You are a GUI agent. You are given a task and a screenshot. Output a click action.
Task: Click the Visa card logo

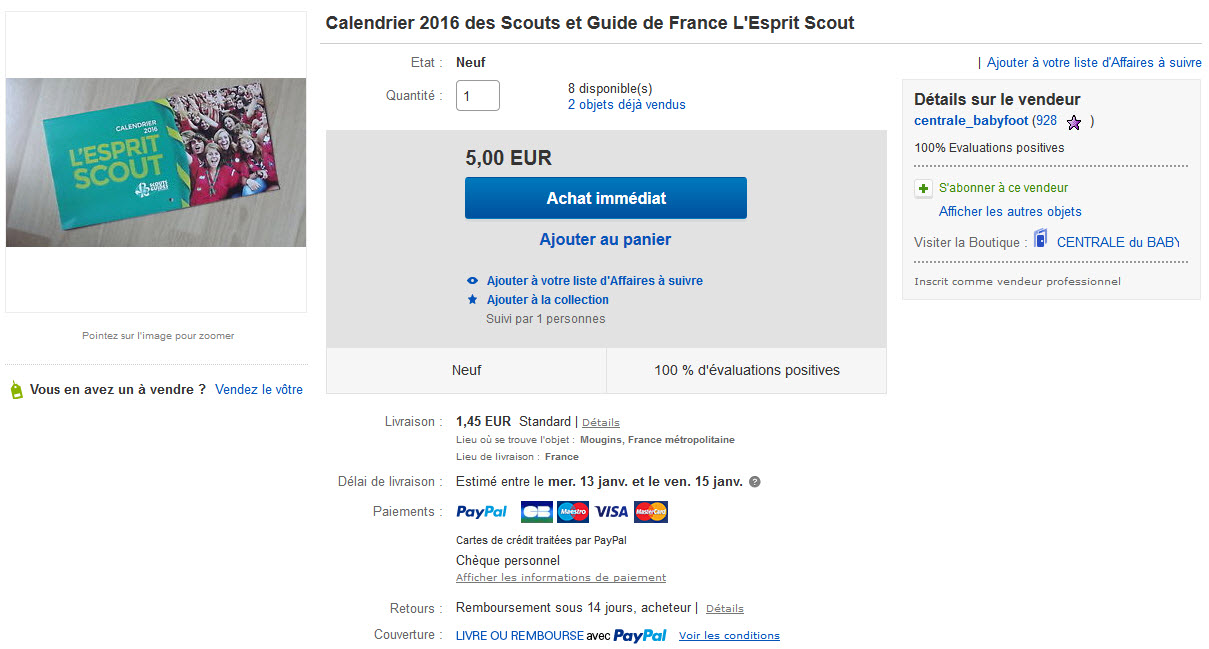click(x=611, y=512)
